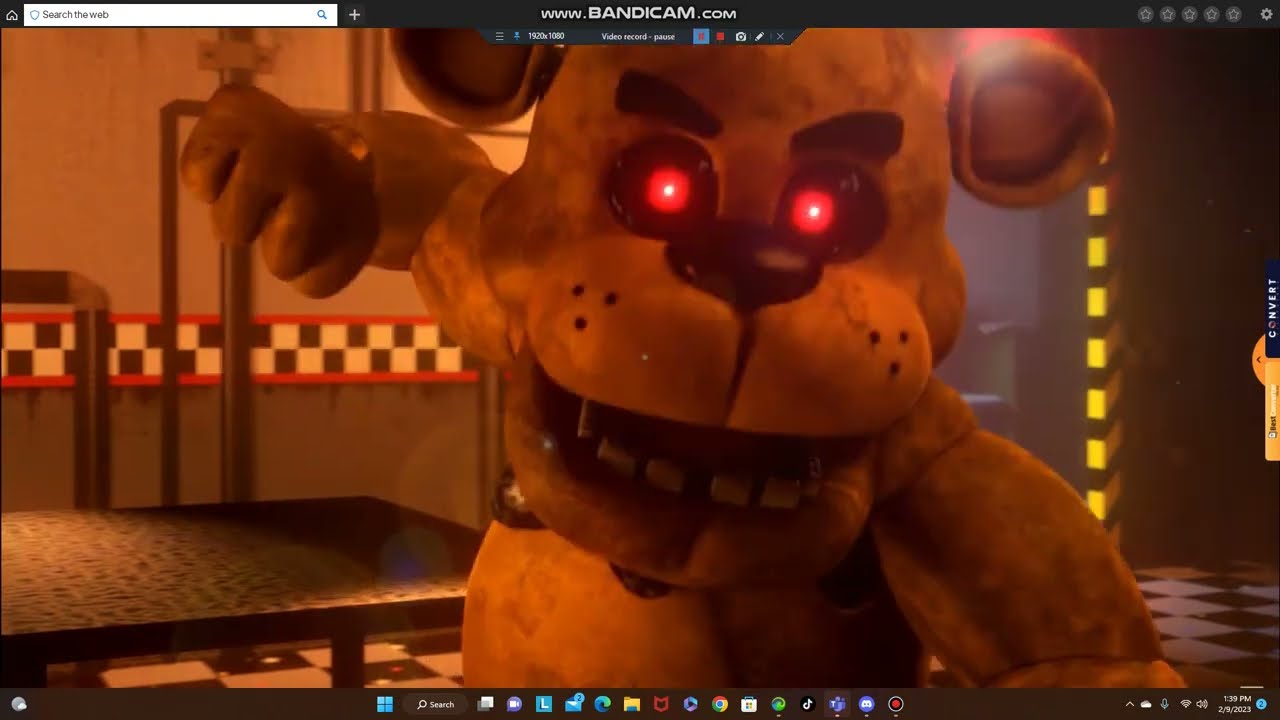Open McAfee from the taskbar

coord(660,704)
